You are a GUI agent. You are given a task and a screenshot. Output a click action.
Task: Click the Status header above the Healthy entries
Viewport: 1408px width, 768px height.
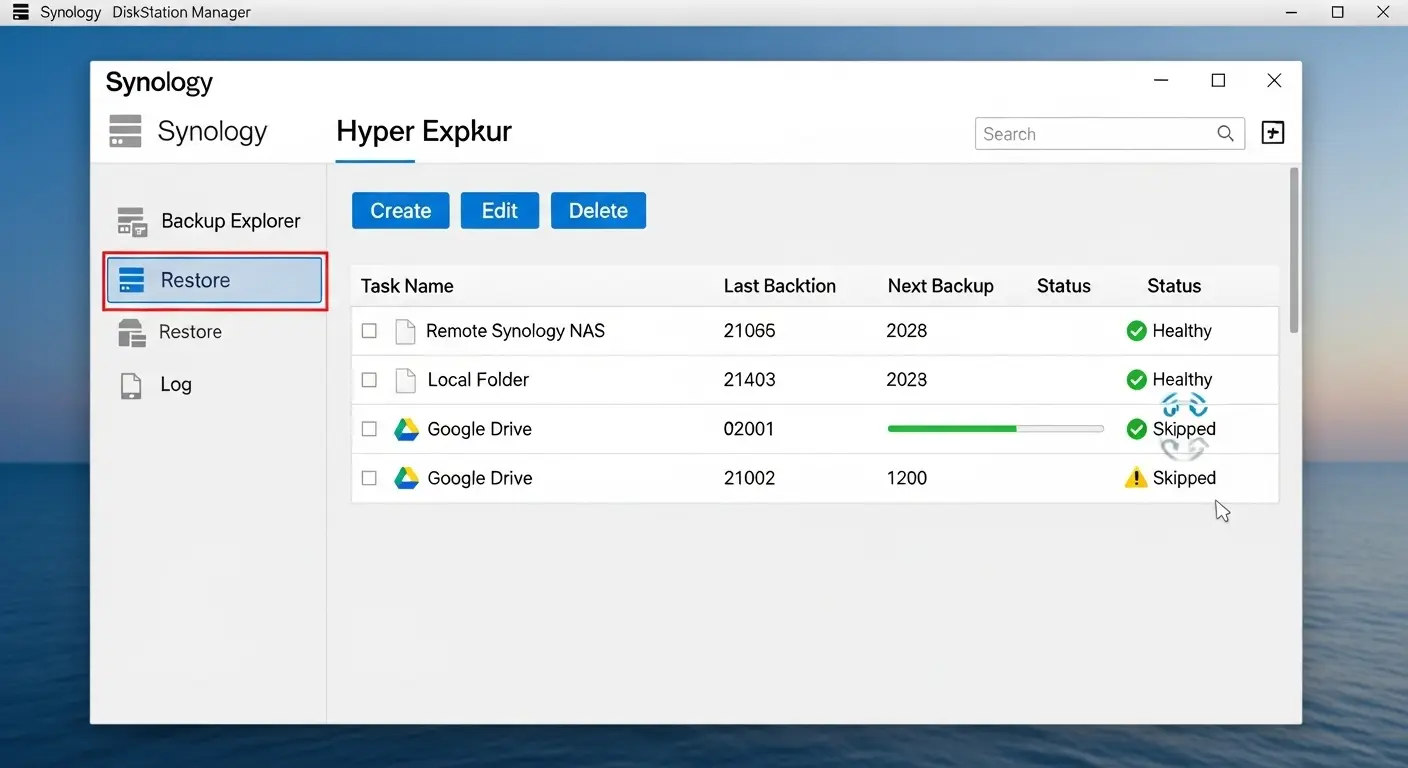tap(1174, 286)
